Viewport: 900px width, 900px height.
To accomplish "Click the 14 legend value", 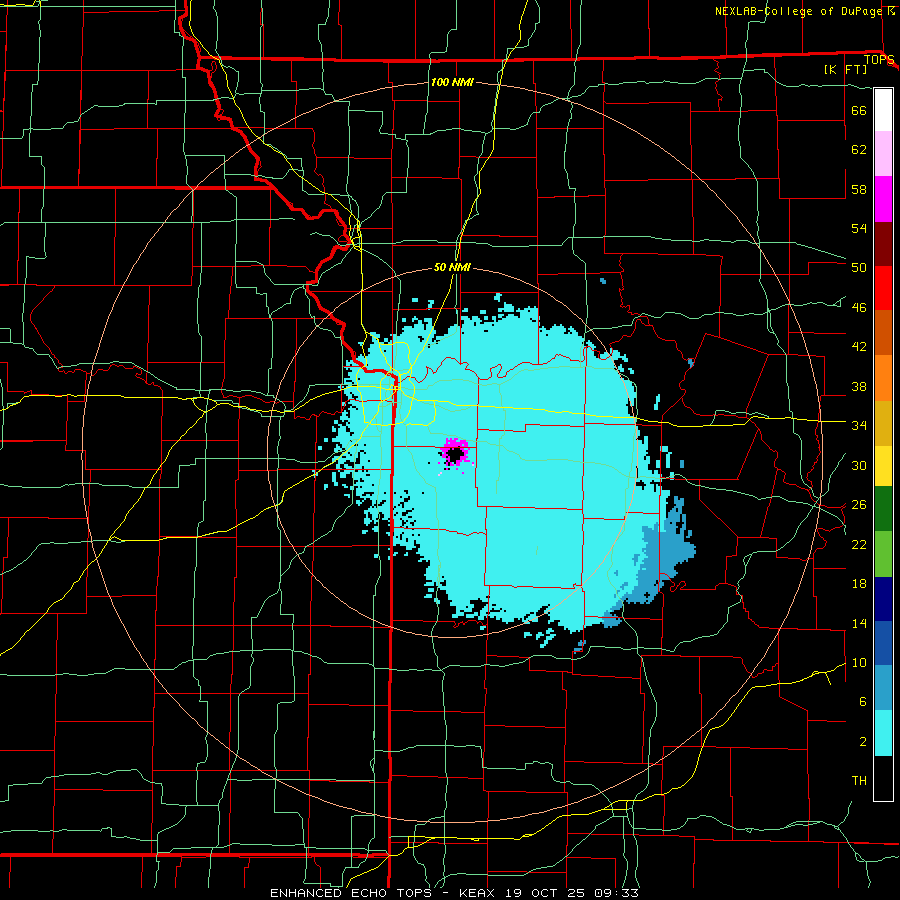I will click(x=859, y=623).
